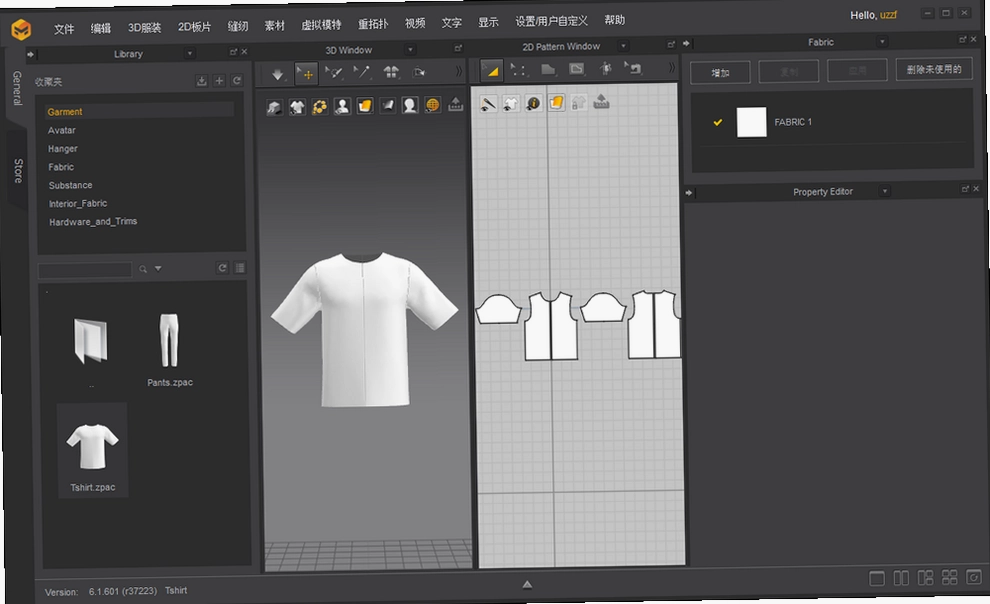
Task: Toggle needle seamline display in 2D window
Action: pyautogui.click(x=488, y=104)
